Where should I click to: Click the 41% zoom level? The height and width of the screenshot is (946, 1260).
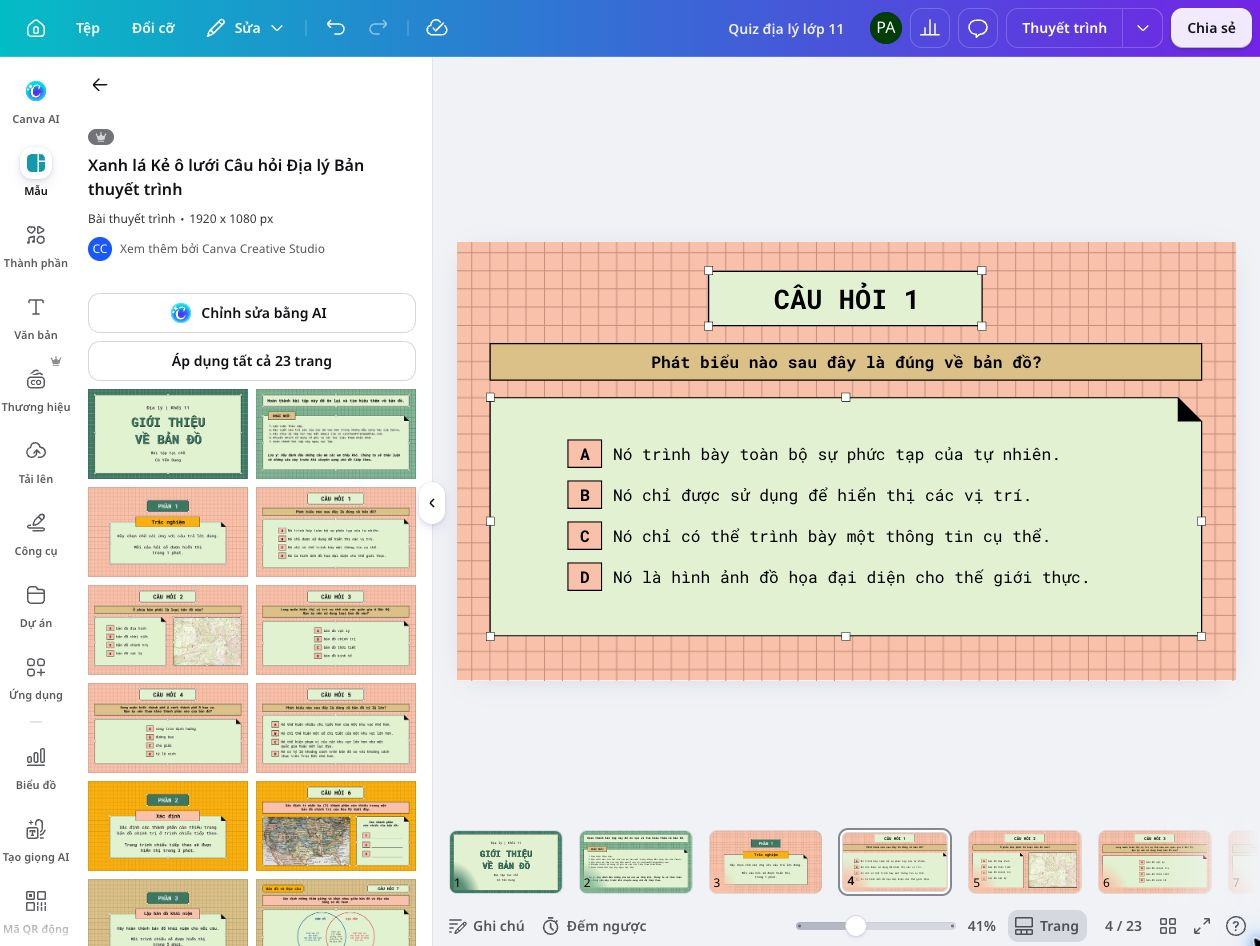point(982,926)
